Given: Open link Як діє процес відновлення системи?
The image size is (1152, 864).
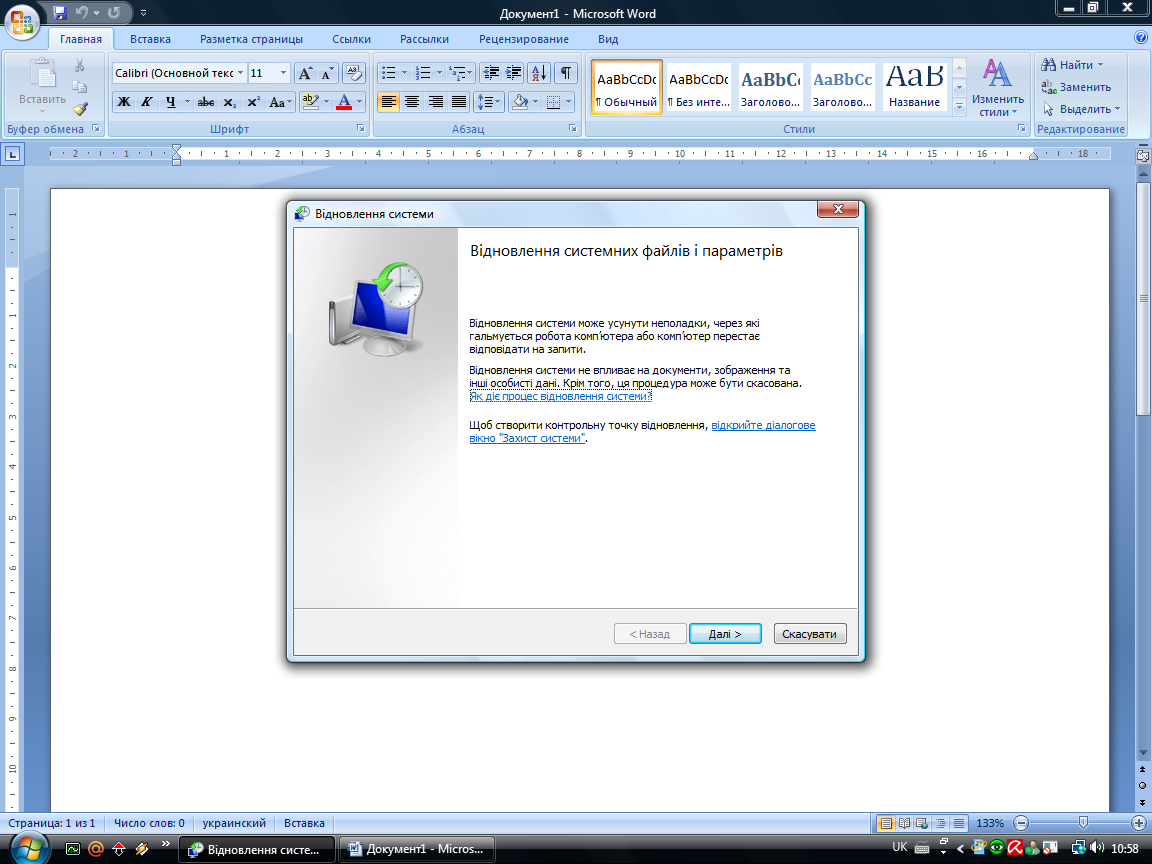Looking at the screenshot, I should click(x=561, y=396).
